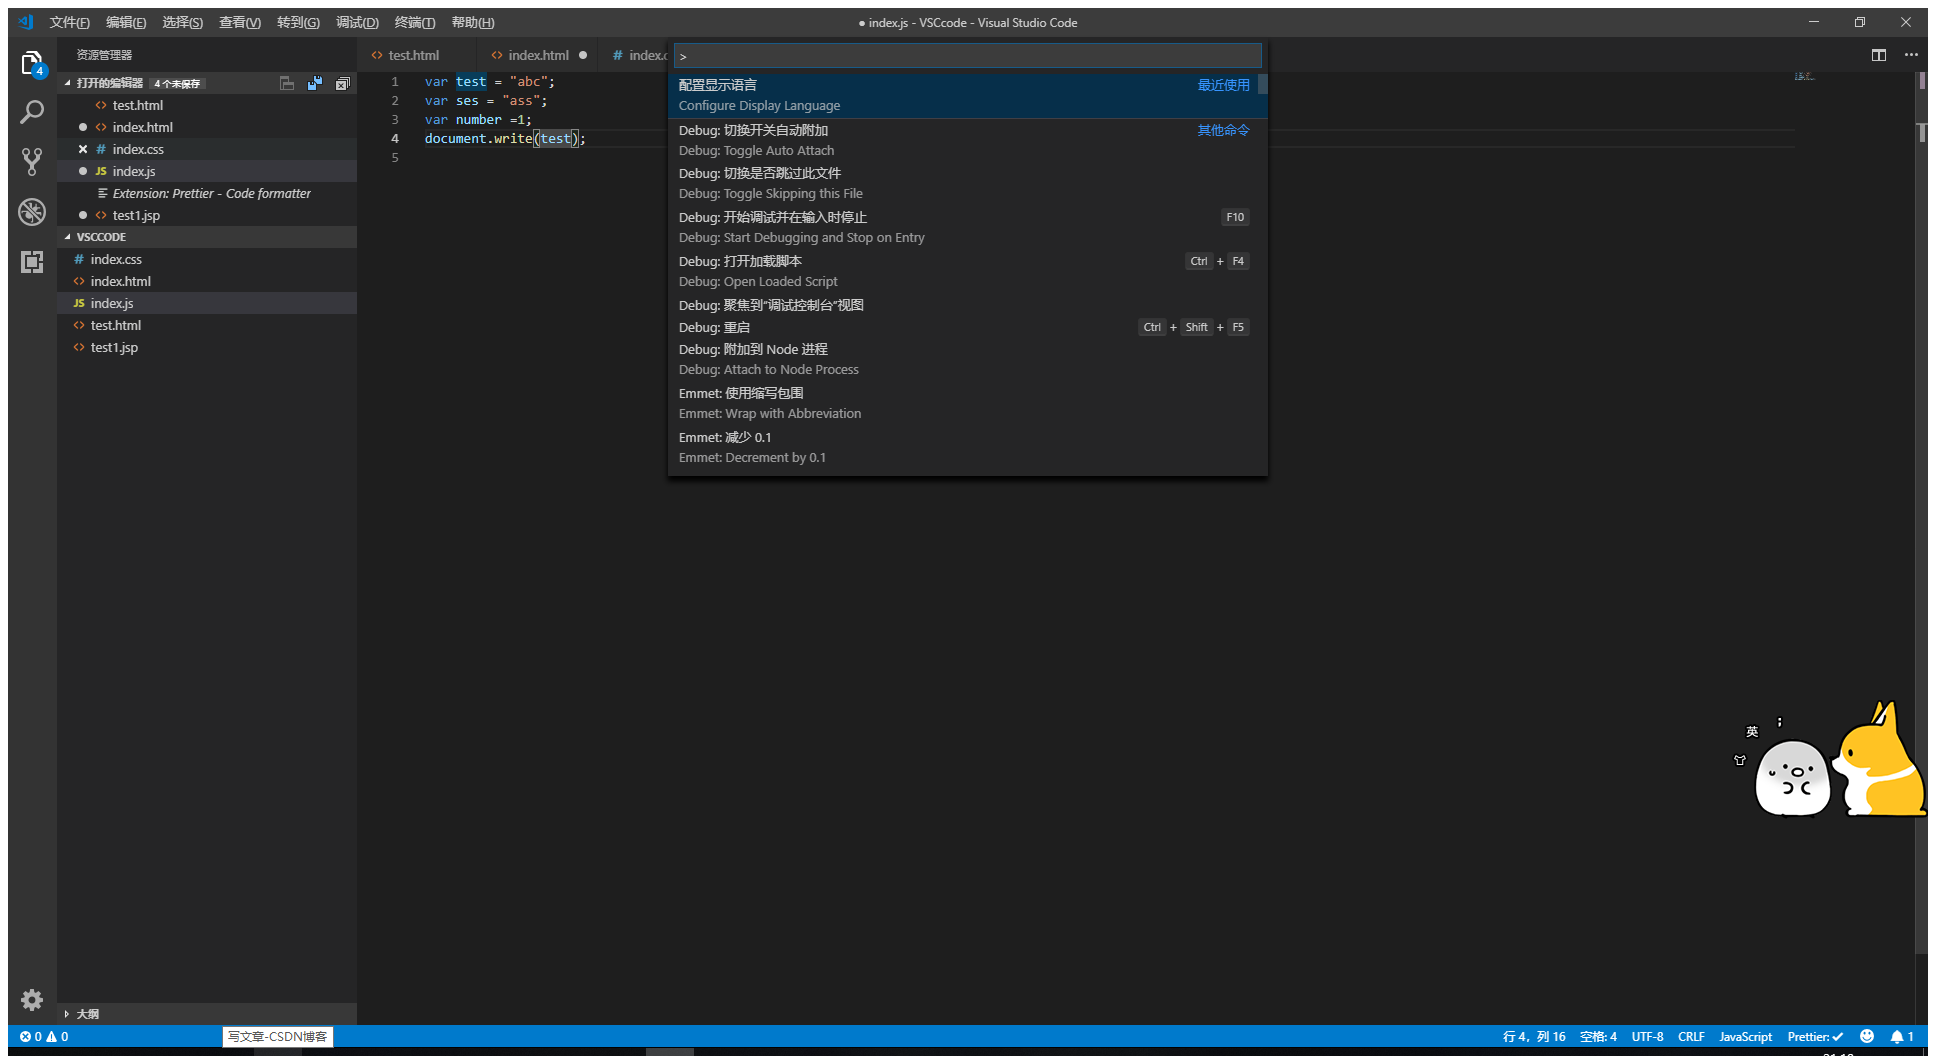Viewport: 1936px width, 1056px height.
Task: Switch to the test.html tab
Action: pos(413,55)
